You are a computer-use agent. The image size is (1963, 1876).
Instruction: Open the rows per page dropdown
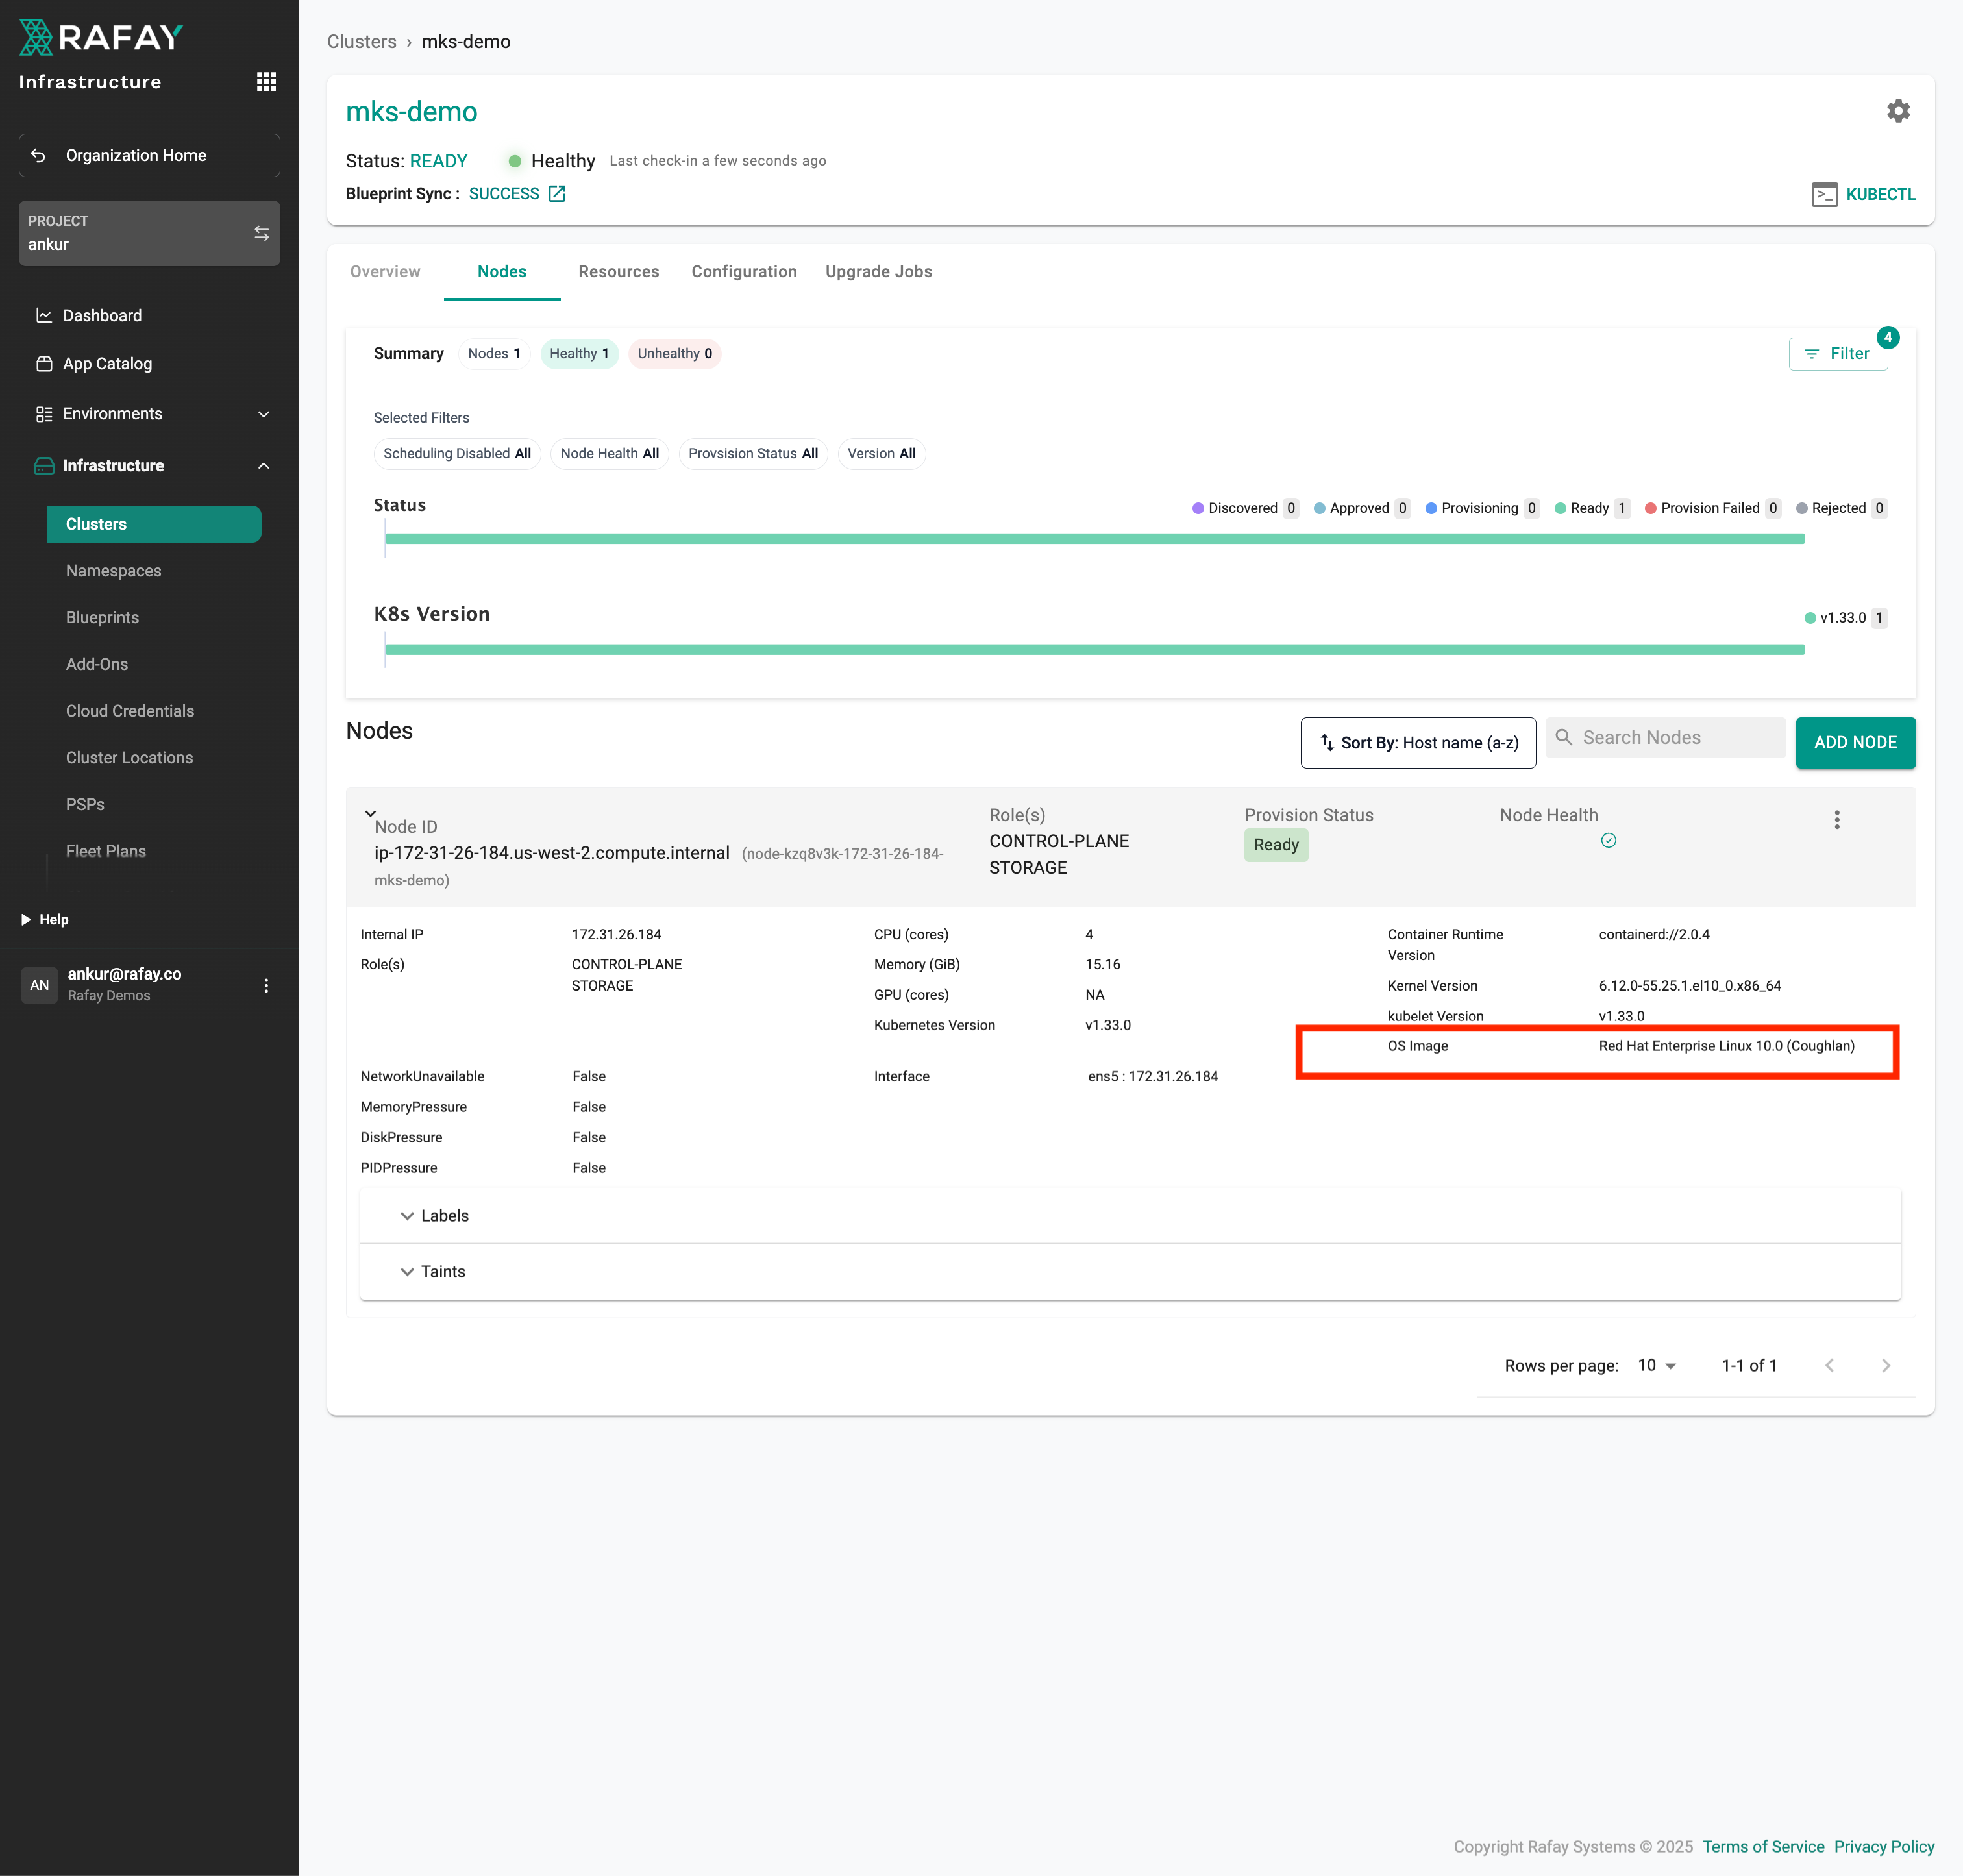pyautogui.click(x=1656, y=1366)
